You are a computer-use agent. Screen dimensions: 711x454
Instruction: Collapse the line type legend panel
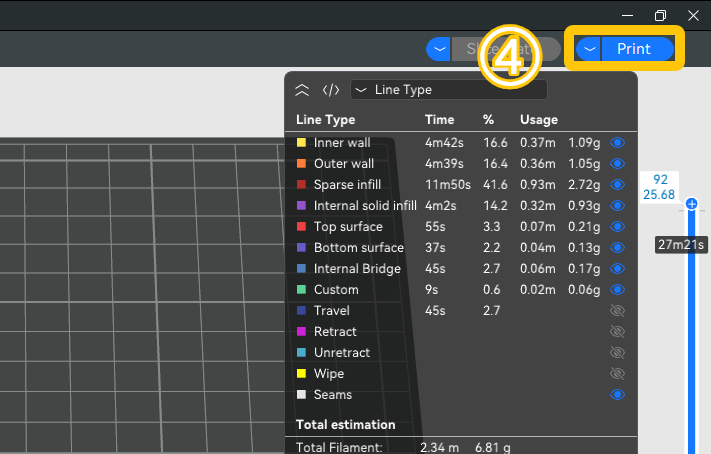[302, 90]
